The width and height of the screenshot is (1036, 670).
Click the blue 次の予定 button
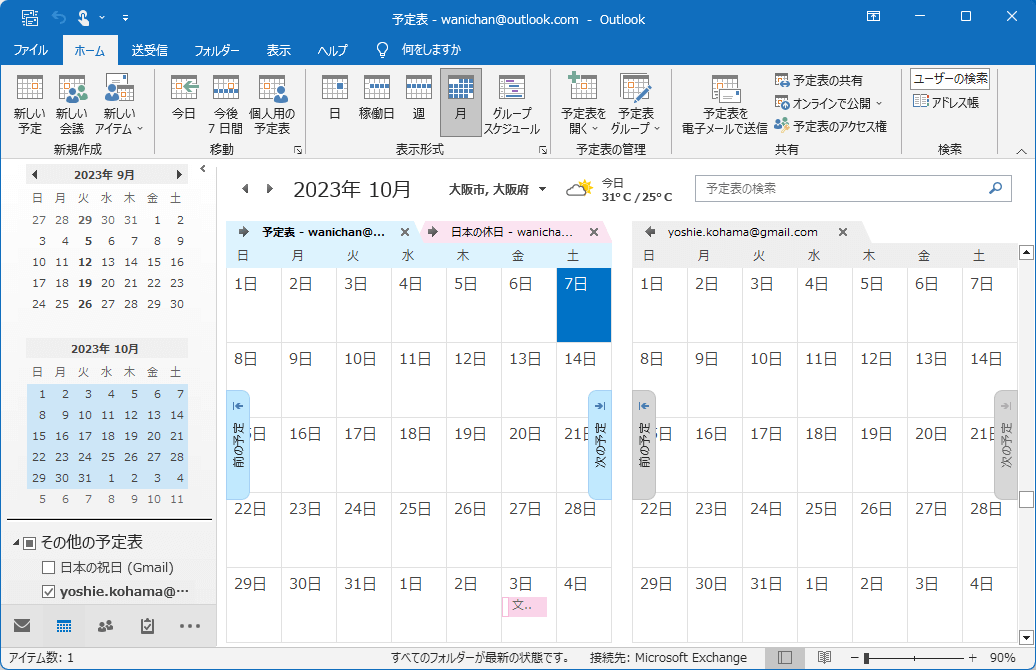coord(600,445)
